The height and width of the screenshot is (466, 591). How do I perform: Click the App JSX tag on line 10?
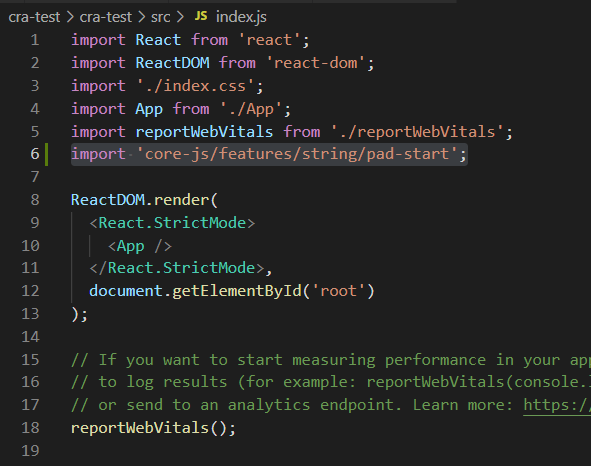point(140,246)
